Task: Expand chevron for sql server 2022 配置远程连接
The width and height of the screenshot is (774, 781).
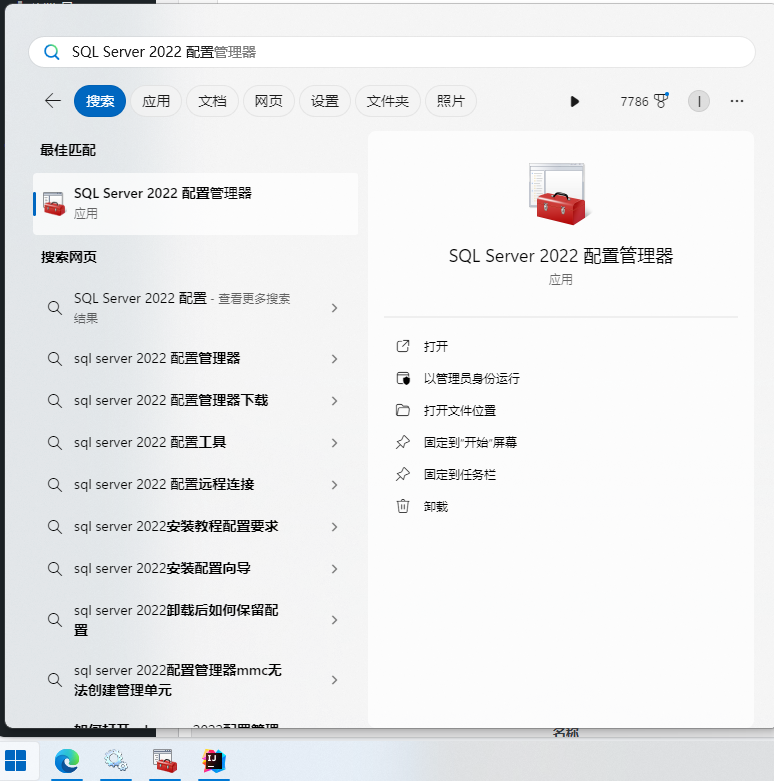Action: [x=334, y=485]
